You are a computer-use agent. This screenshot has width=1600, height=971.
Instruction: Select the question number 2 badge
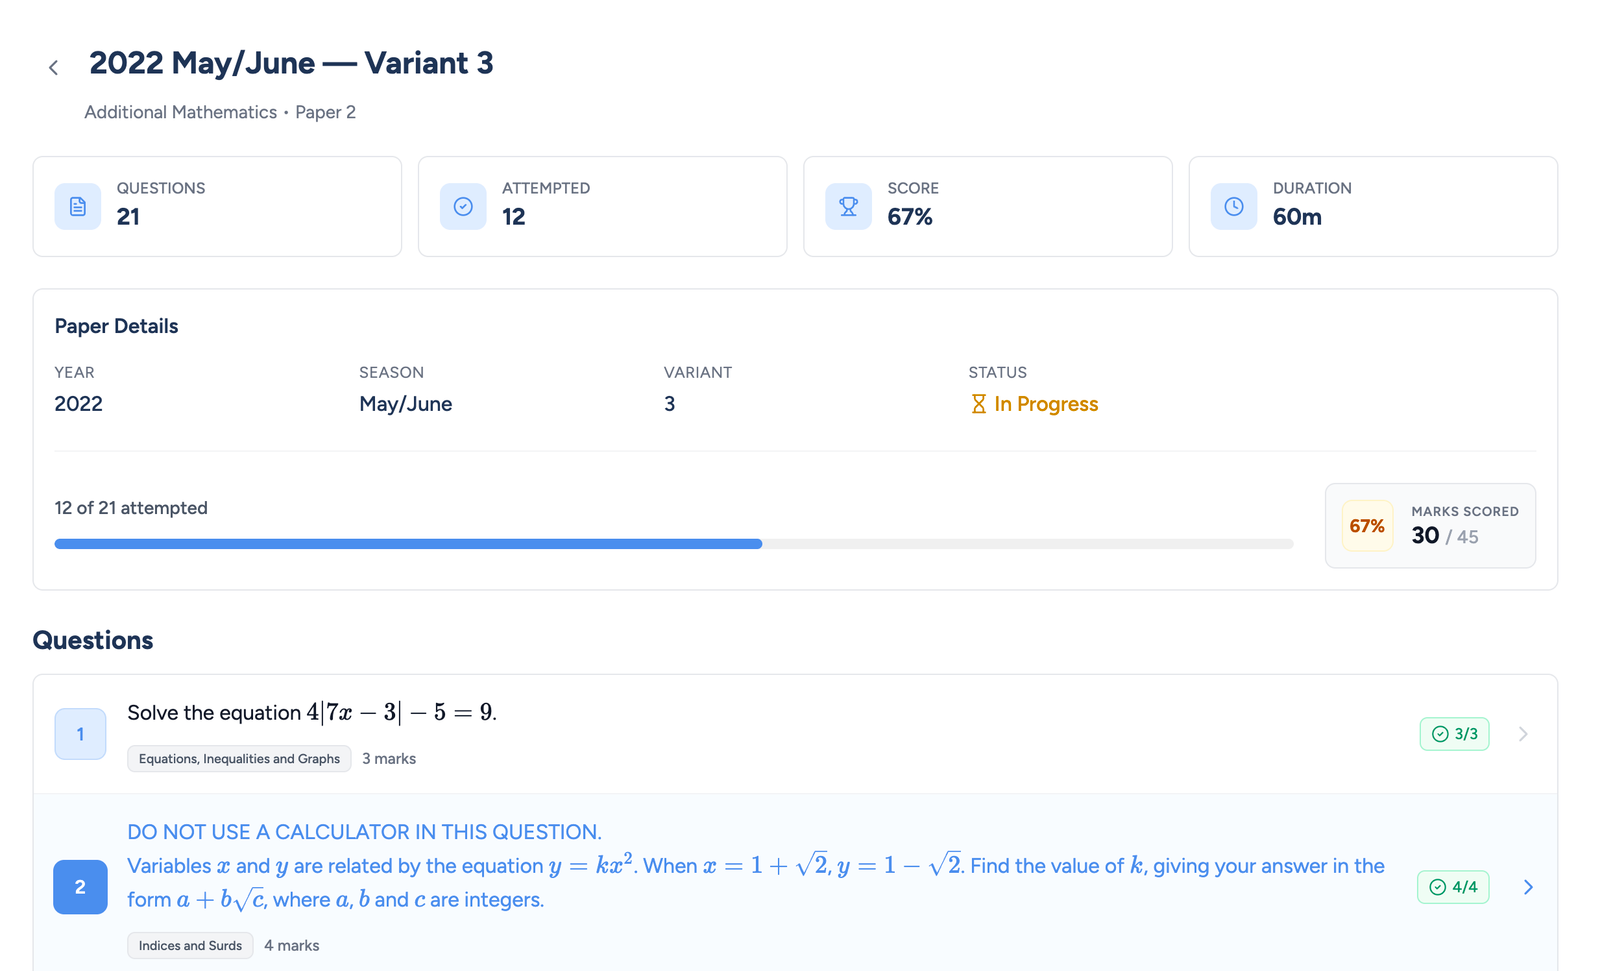tap(80, 887)
